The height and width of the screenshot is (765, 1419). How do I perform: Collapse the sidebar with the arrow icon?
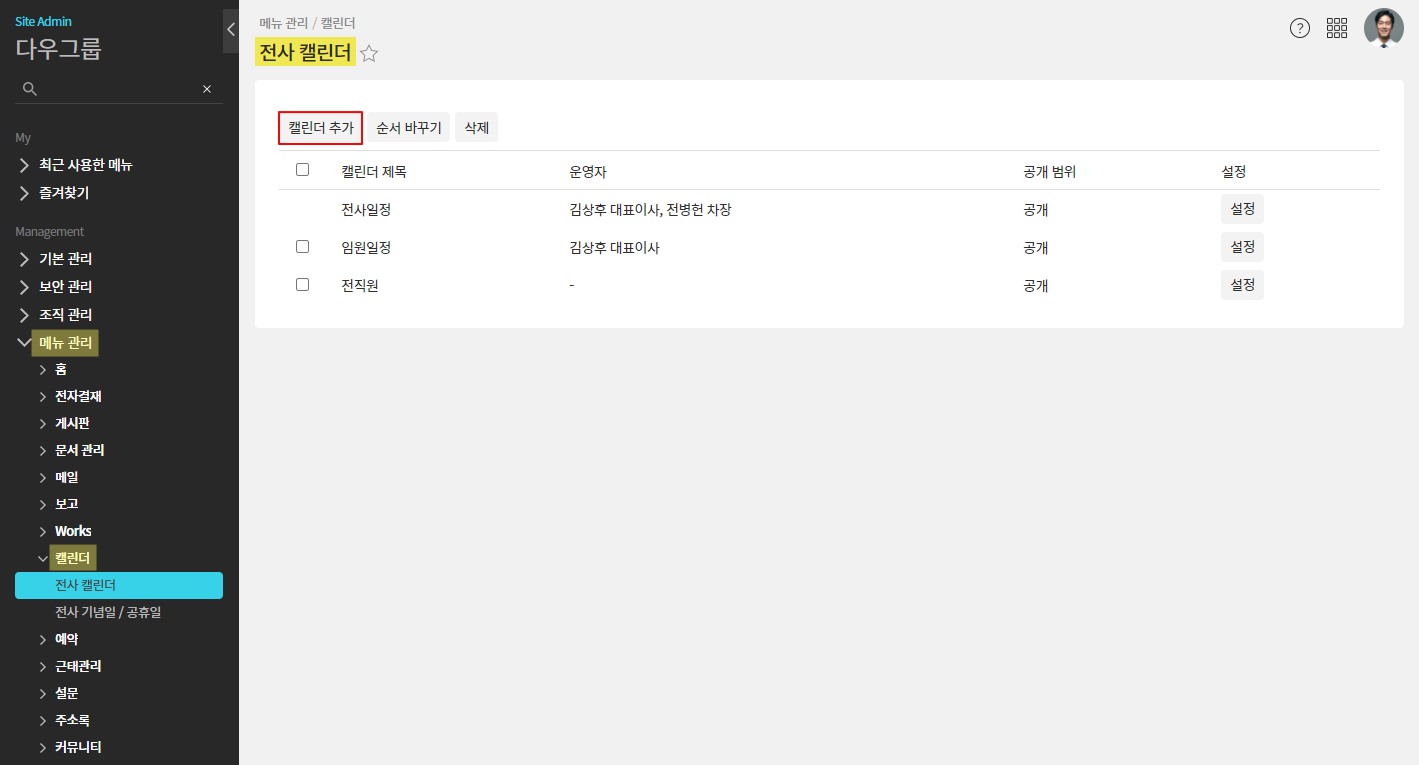(x=230, y=30)
